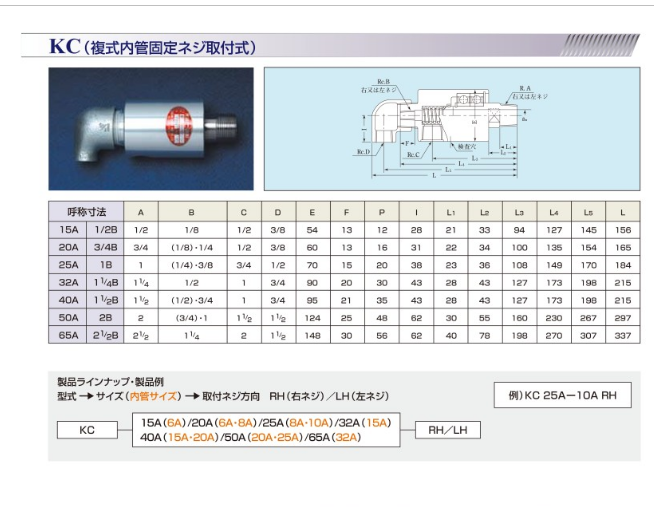Click the L5 column header
The image size is (654, 507).
[x=588, y=212]
